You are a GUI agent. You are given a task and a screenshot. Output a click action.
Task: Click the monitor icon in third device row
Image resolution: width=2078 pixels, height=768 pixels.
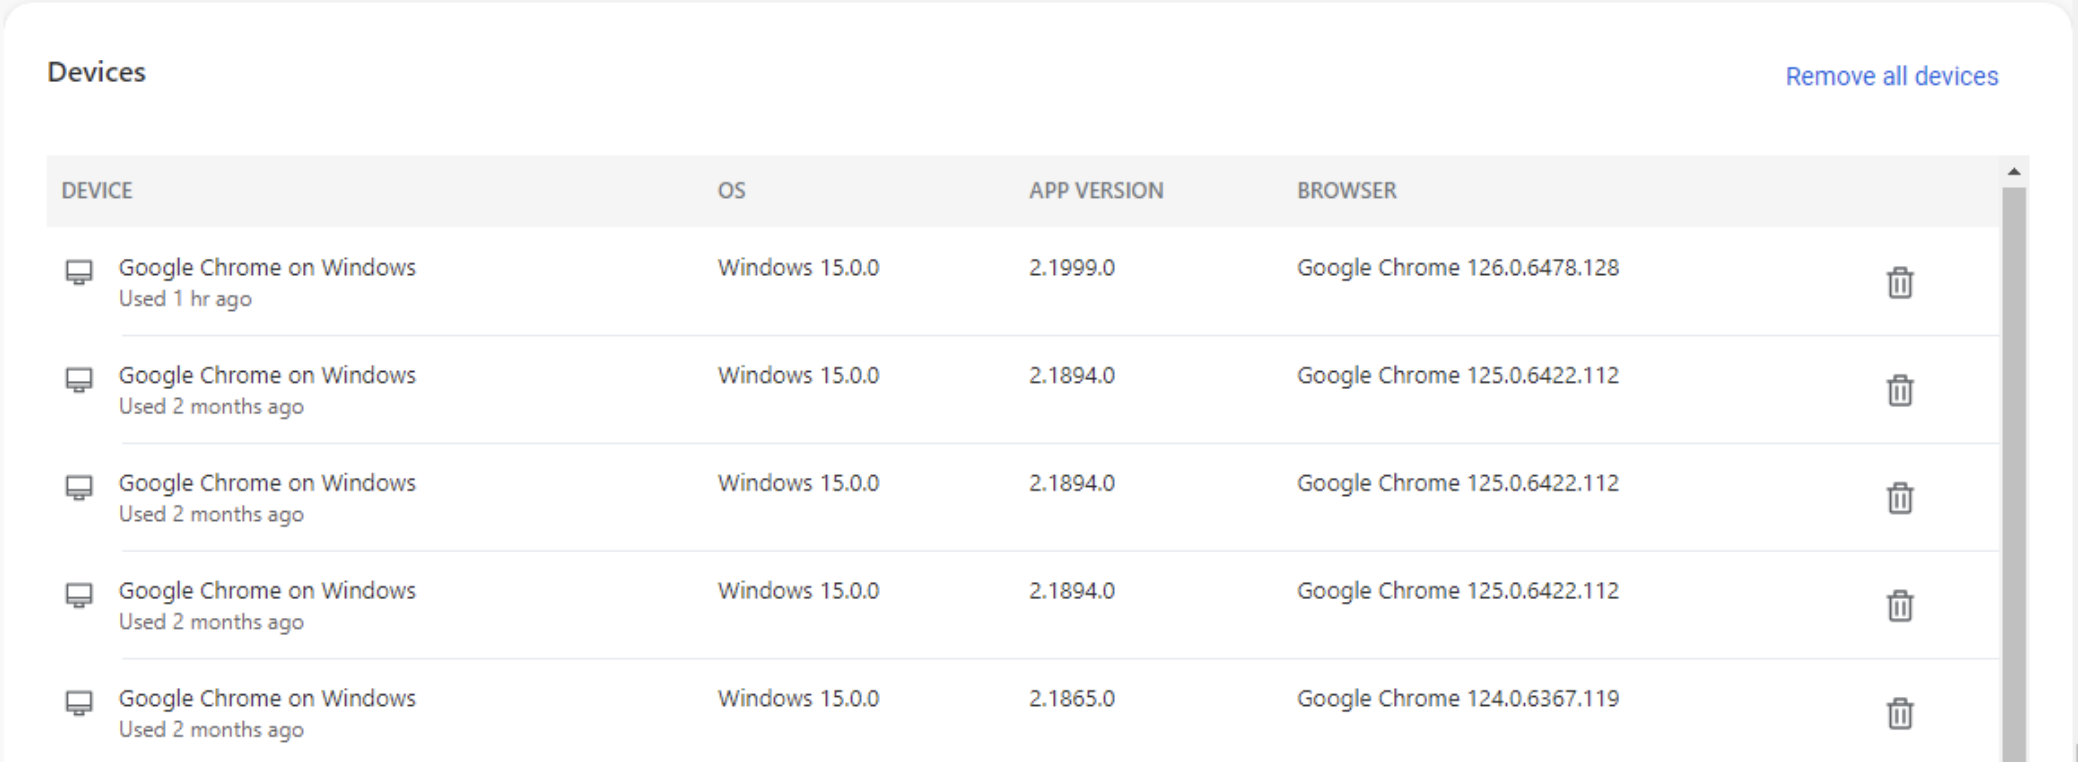tap(79, 488)
